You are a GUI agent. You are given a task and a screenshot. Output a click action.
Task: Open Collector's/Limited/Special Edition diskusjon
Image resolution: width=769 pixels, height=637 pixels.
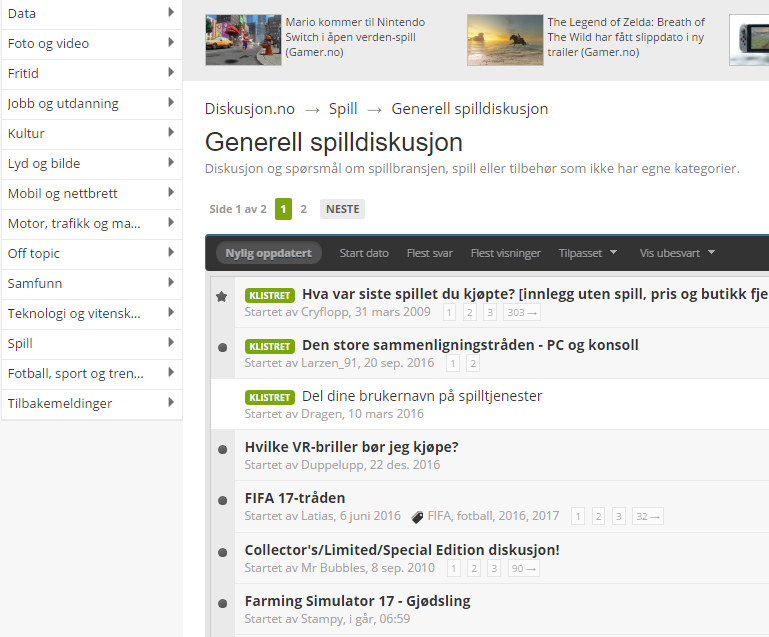(x=402, y=550)
